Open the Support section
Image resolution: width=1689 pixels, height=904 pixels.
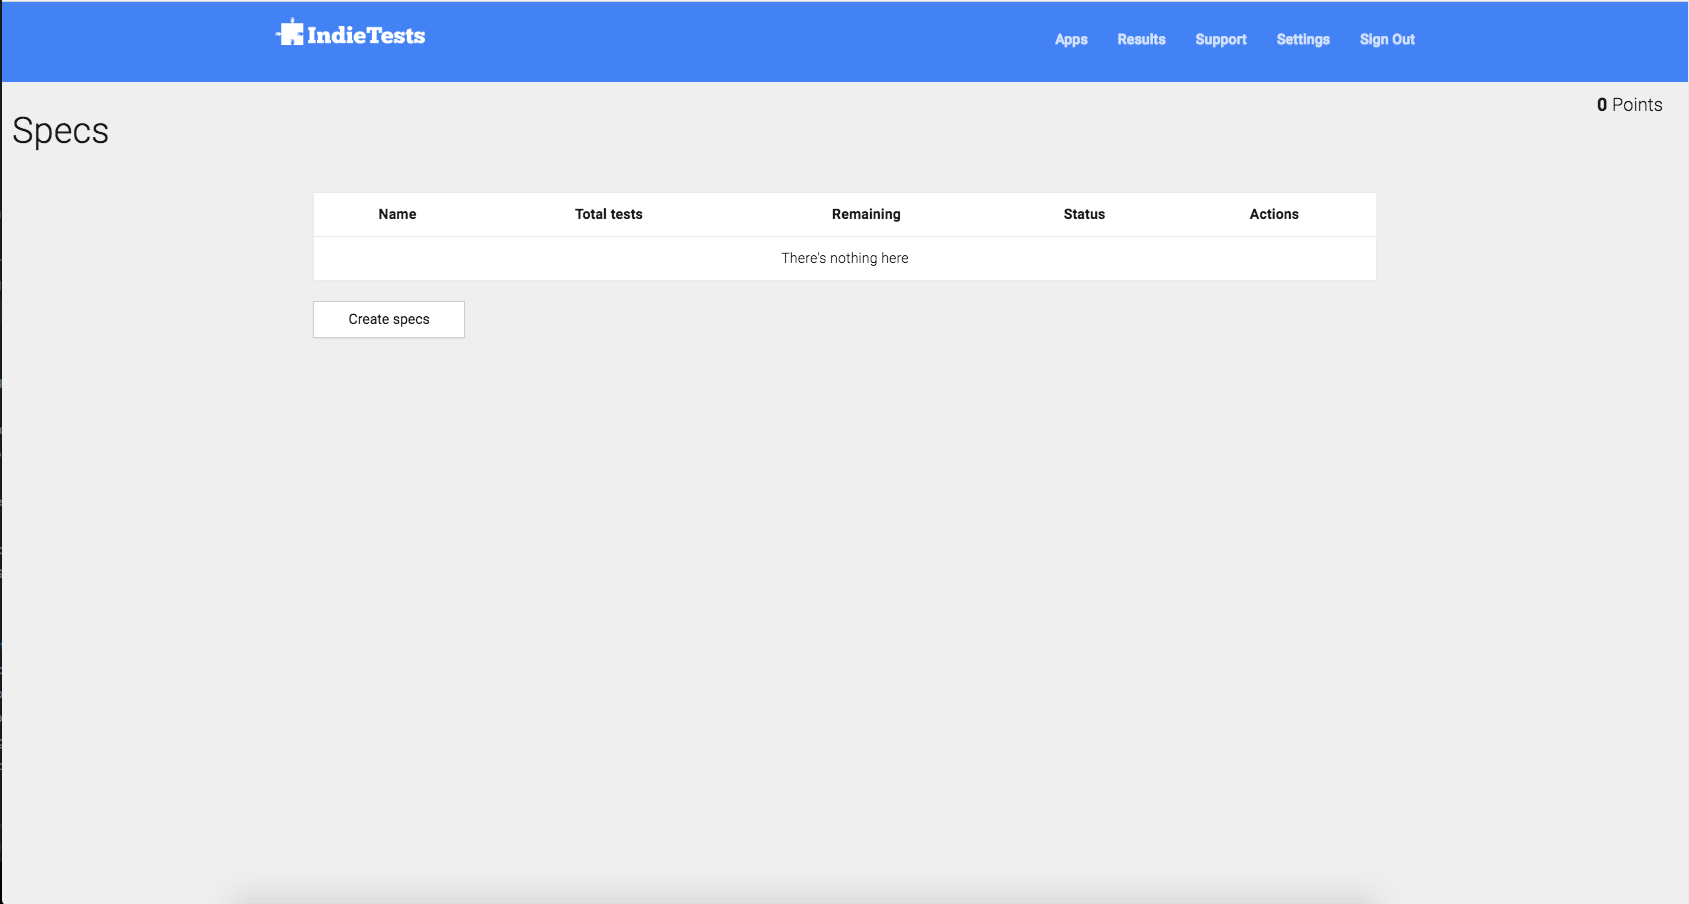(x=1221, y=40)
